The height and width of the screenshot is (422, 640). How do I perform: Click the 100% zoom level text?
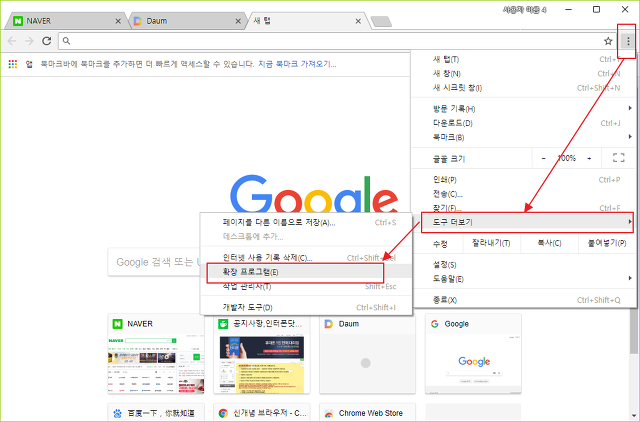tap(567, 158)
